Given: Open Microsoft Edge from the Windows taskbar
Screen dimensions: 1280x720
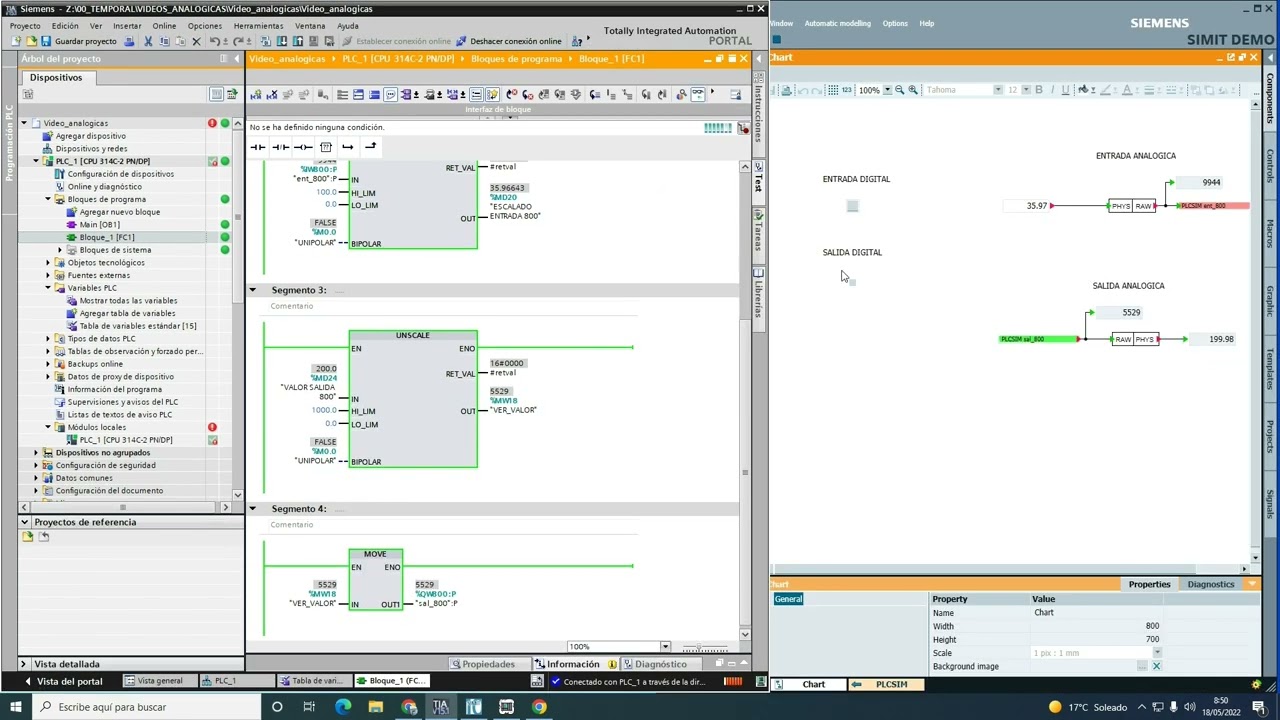Looking at the screenshot, I should pyautogui.click(x=343, y=707).
